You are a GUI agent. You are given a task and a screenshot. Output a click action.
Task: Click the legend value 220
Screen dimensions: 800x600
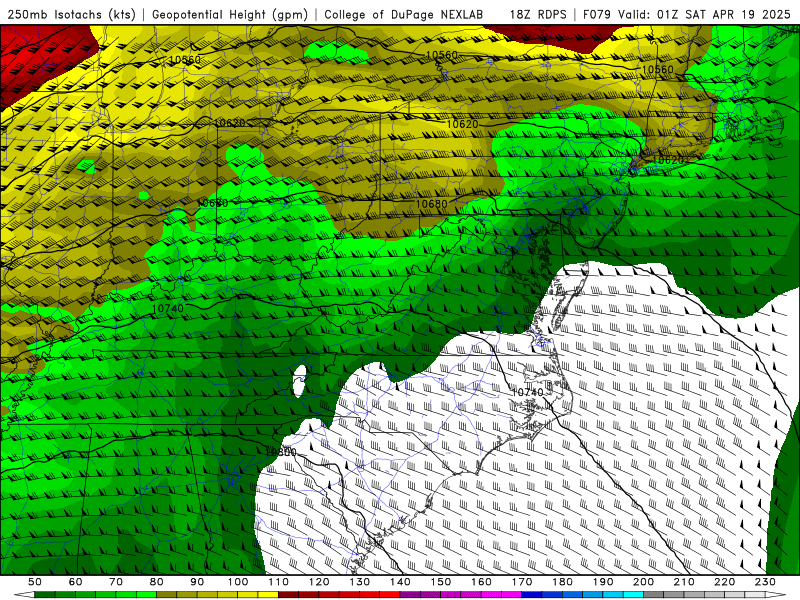[x=725, y=582]
